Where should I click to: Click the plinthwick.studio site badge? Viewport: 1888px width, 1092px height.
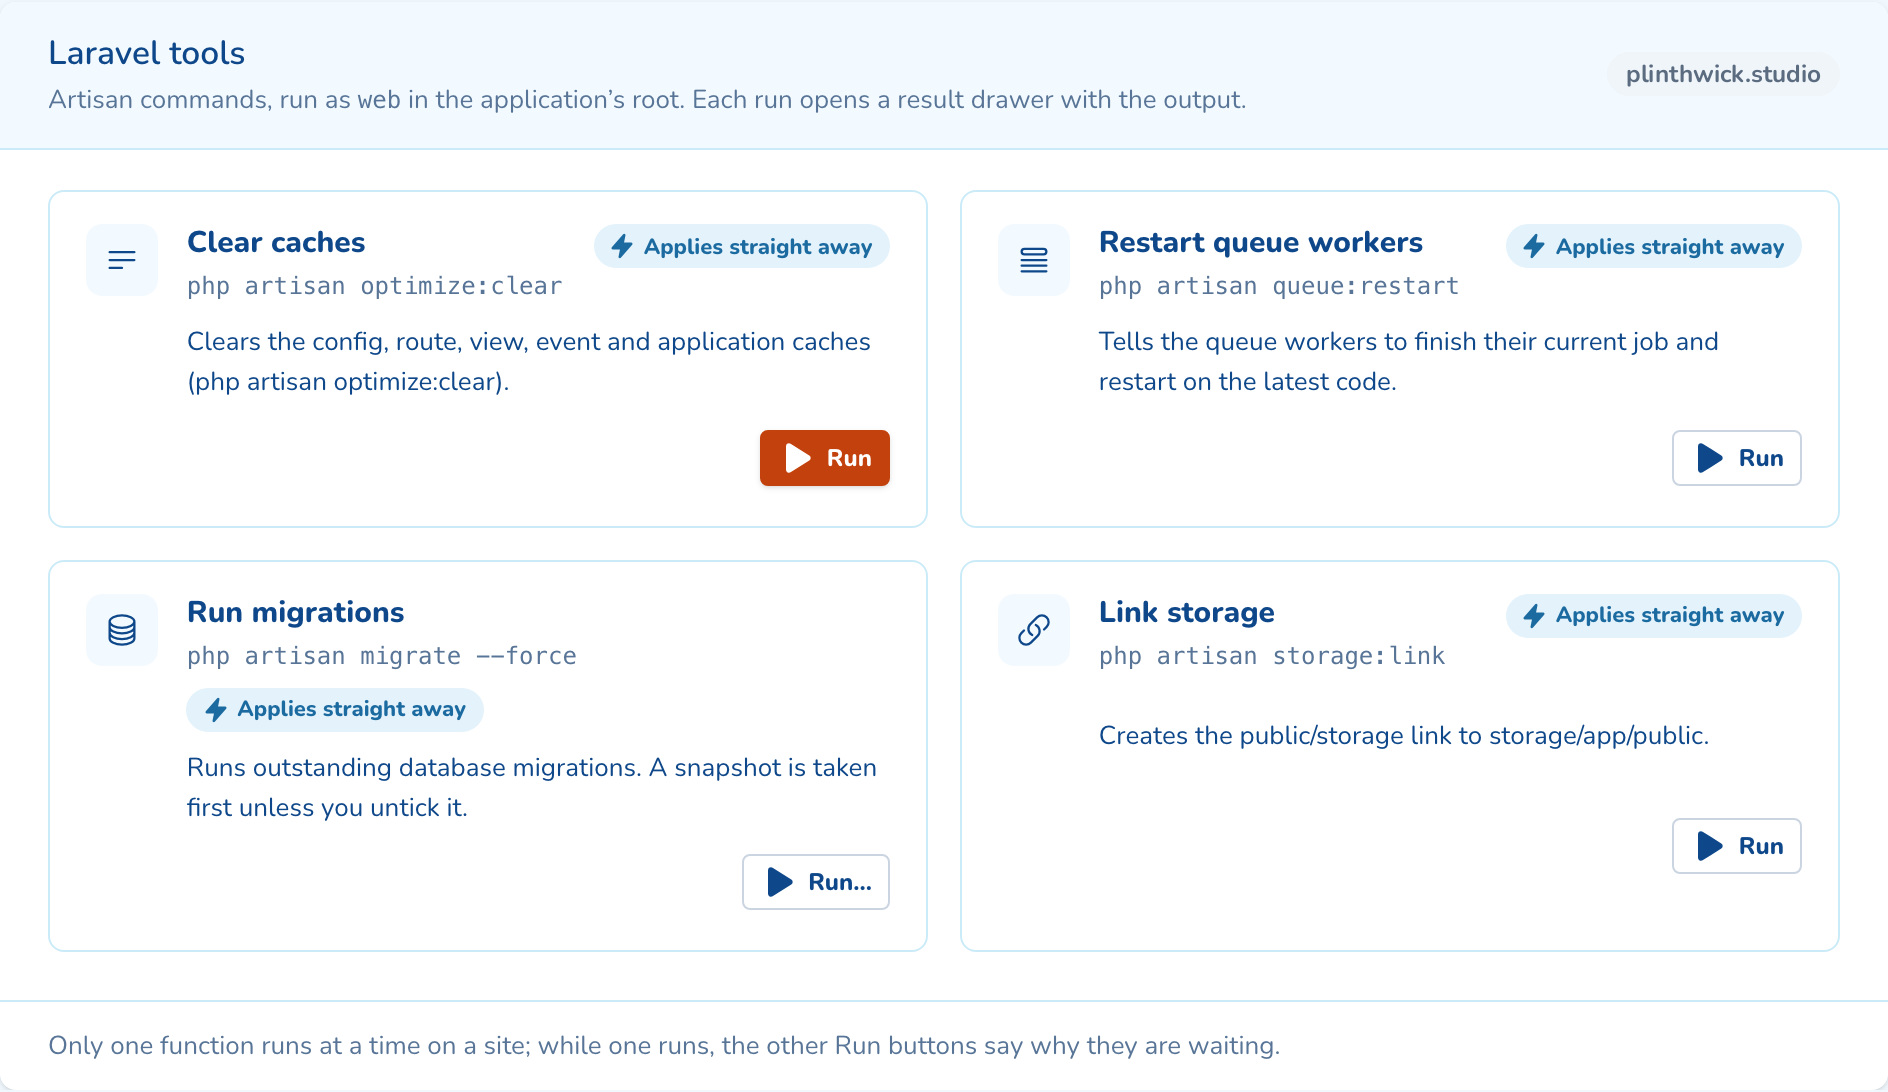(x=1723, y=74)
